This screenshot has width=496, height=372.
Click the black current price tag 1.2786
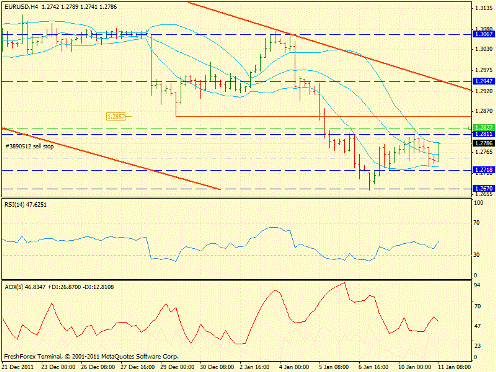coord(484,143)
